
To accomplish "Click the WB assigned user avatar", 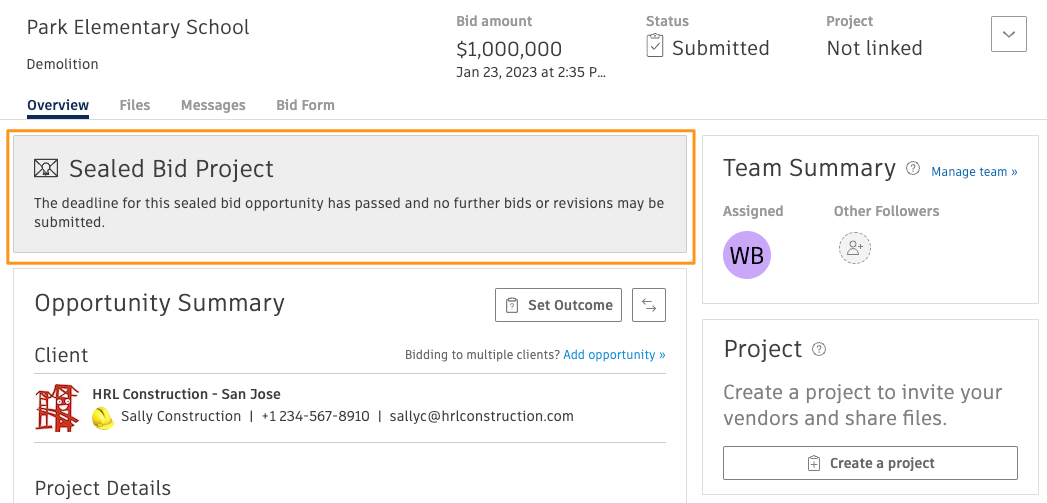I will click(747, 255).
